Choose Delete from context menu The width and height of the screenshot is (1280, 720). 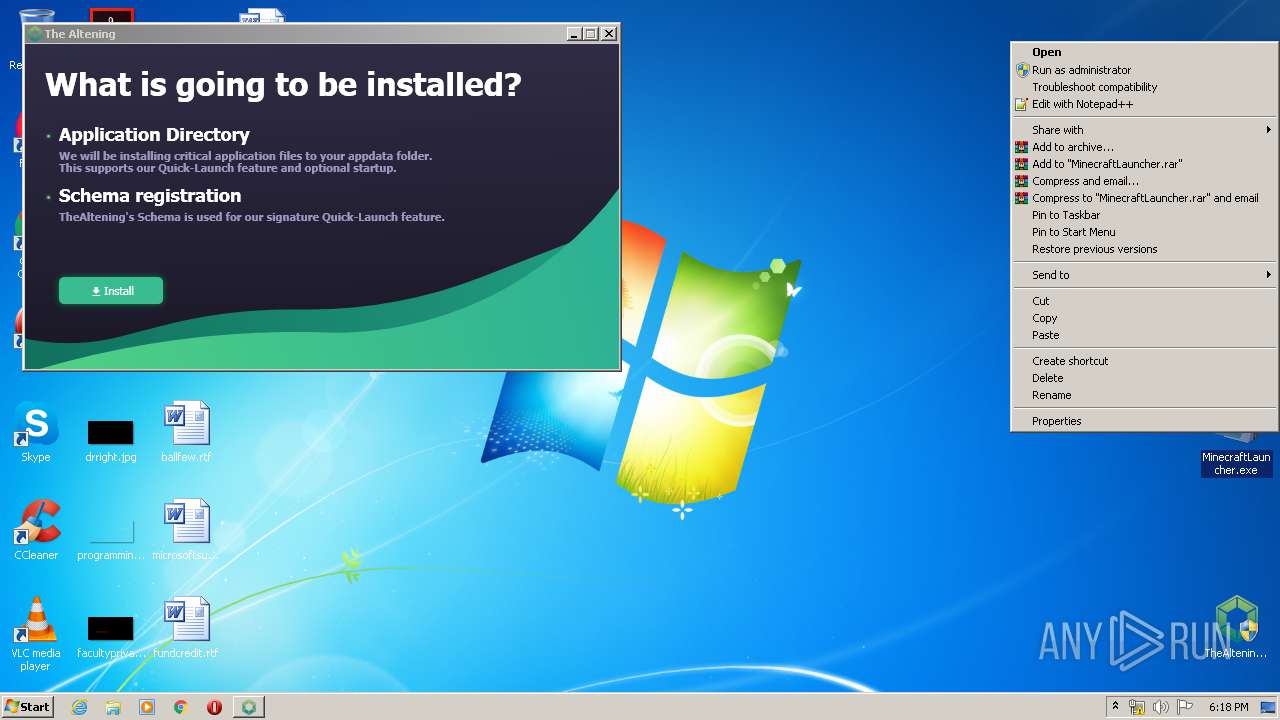tap(1144, 378)
